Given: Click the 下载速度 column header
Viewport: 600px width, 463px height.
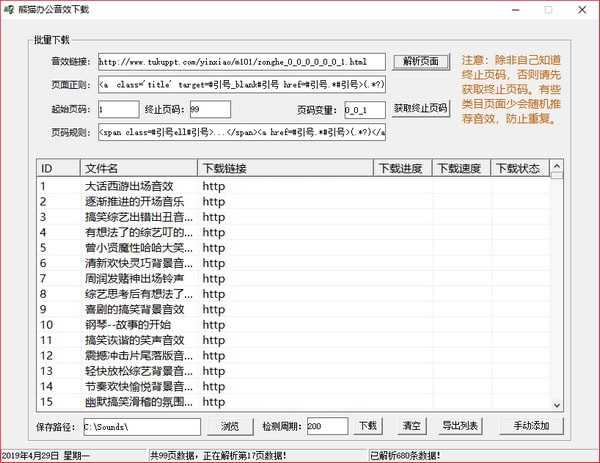Looking at the screenshot, I should (461, 168).
